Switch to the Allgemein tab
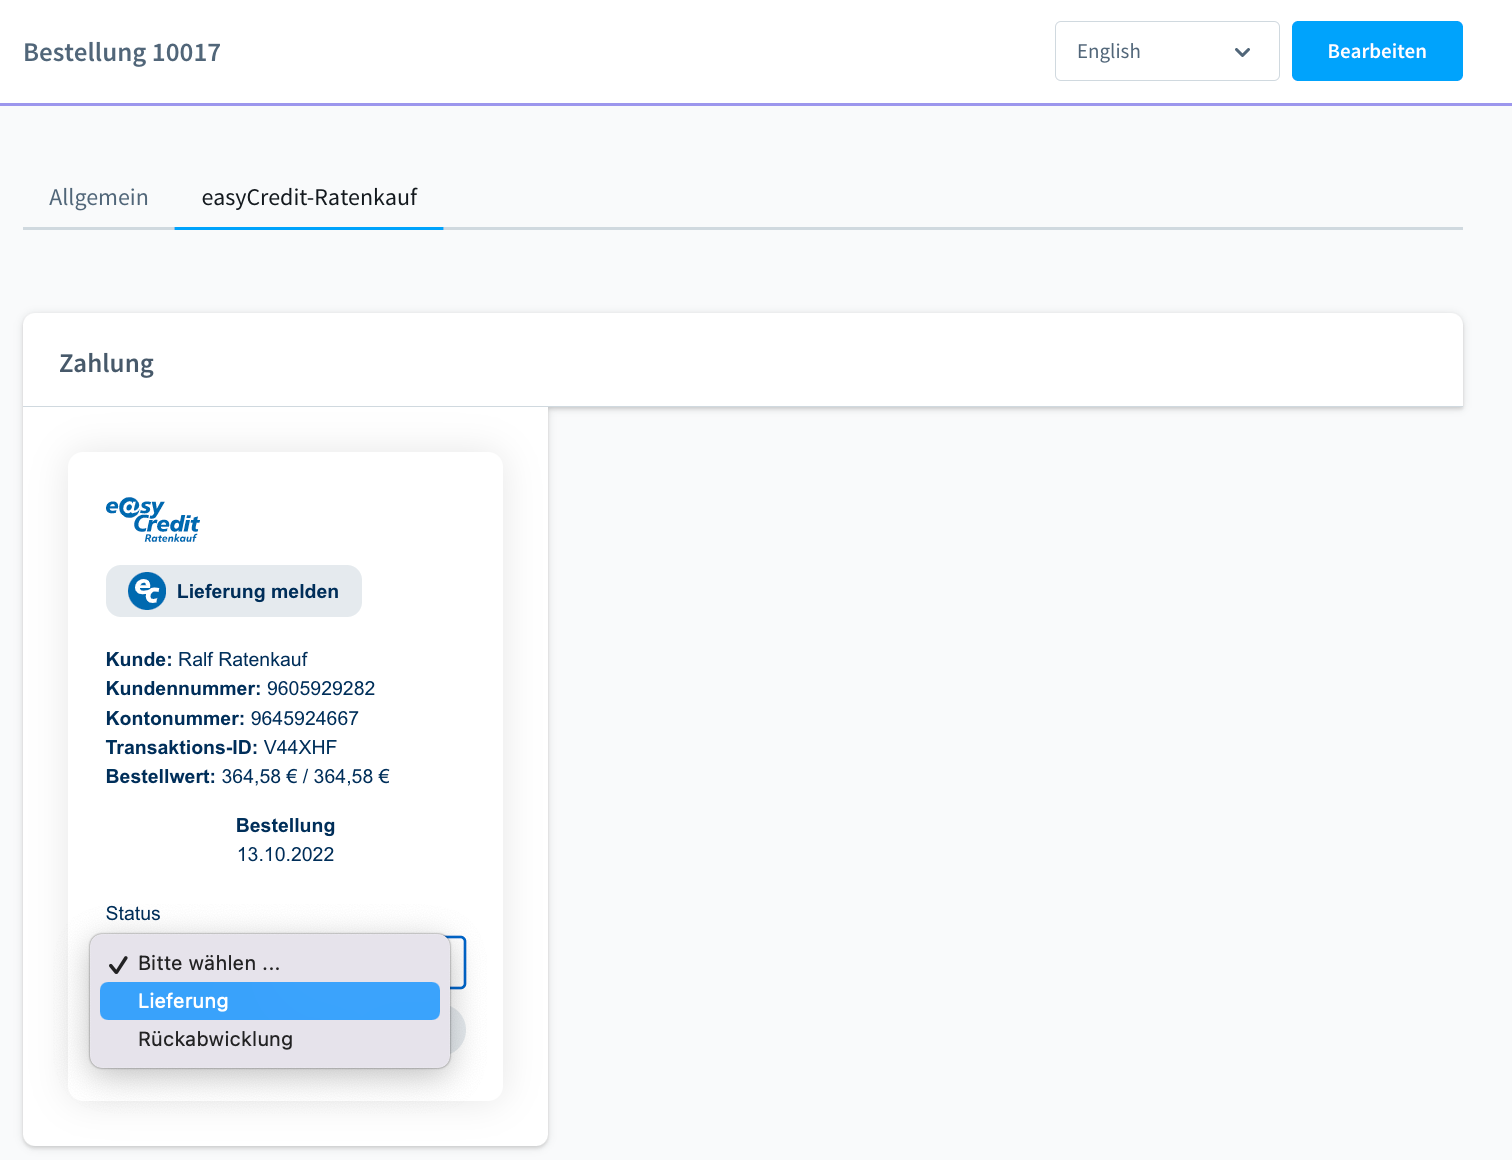Image resolution: width=1512 pixels, height=1160 pixels. tap(98, 197)
